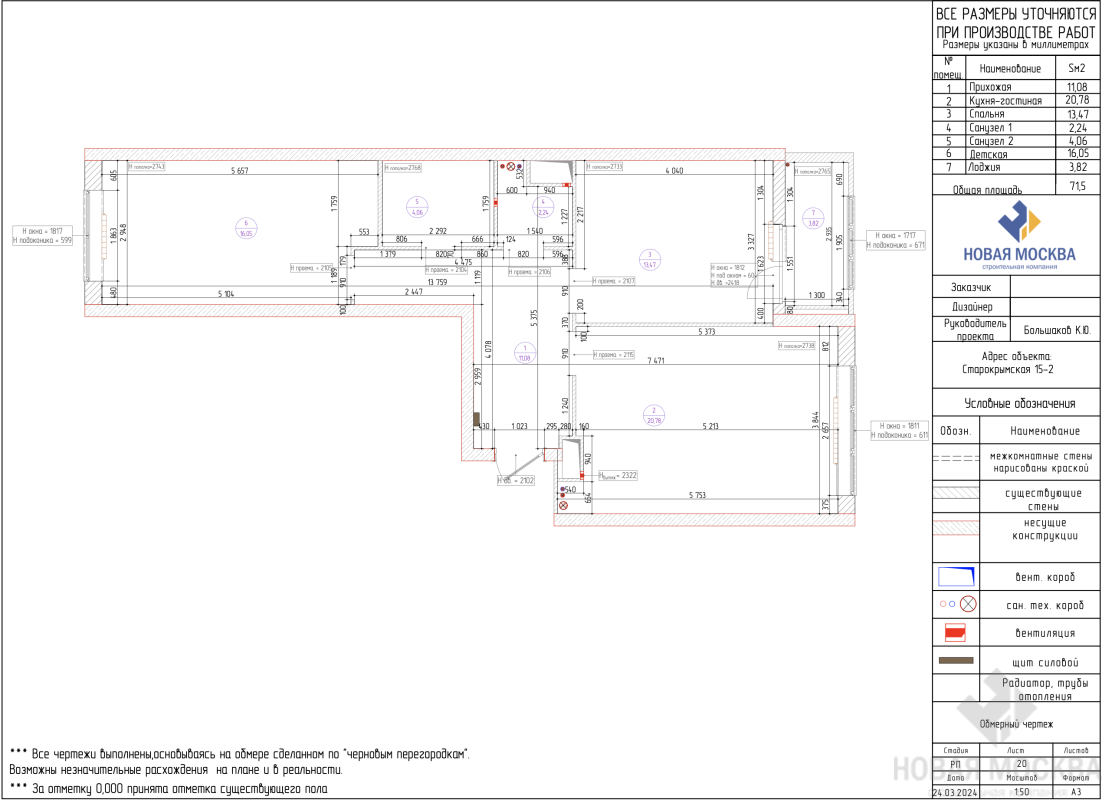Select the red вентиляция legend symbol
The image size is (1102, 800).
coord(956,632)
